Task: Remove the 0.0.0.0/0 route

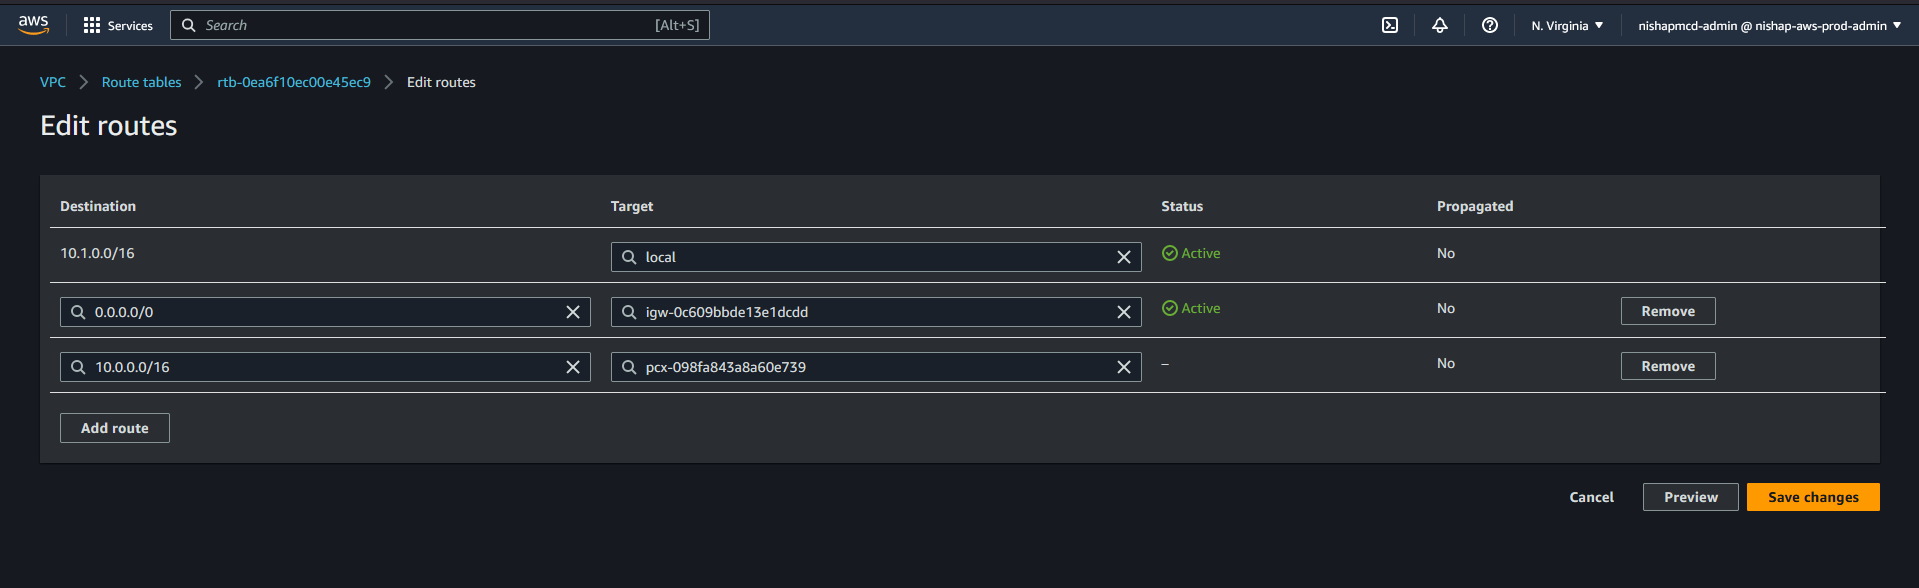Action: coord(1667,311)
